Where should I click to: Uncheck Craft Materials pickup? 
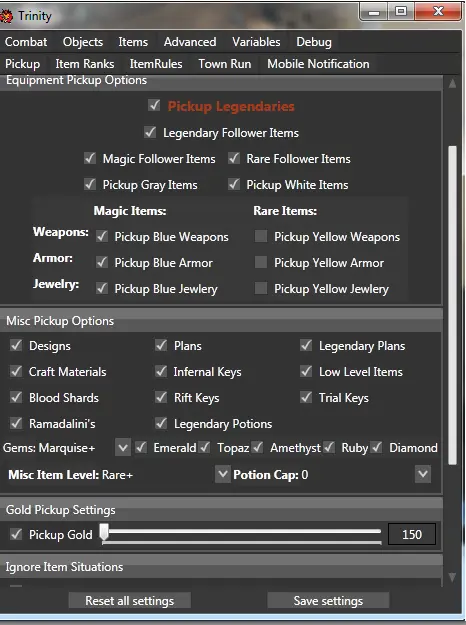[16, 371]
